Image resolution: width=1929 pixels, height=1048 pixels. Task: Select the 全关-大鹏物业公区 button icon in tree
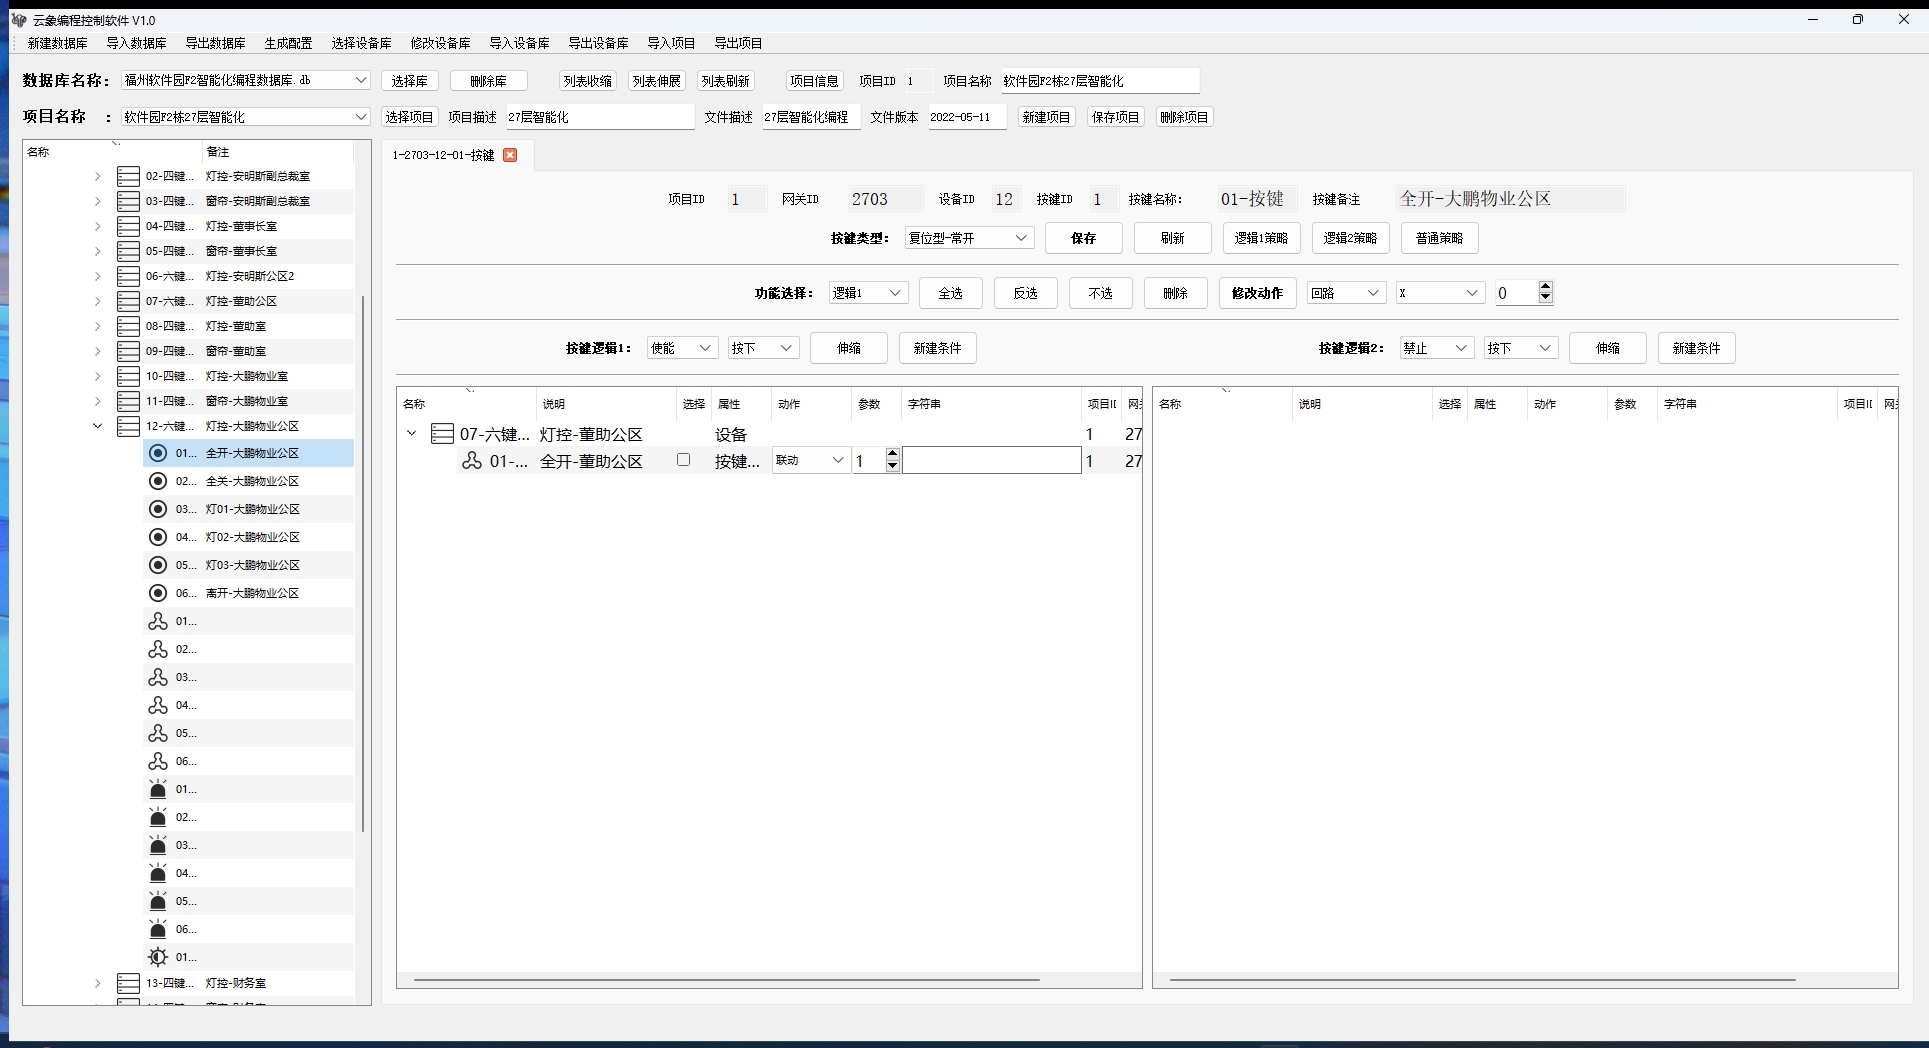[158, 481]
